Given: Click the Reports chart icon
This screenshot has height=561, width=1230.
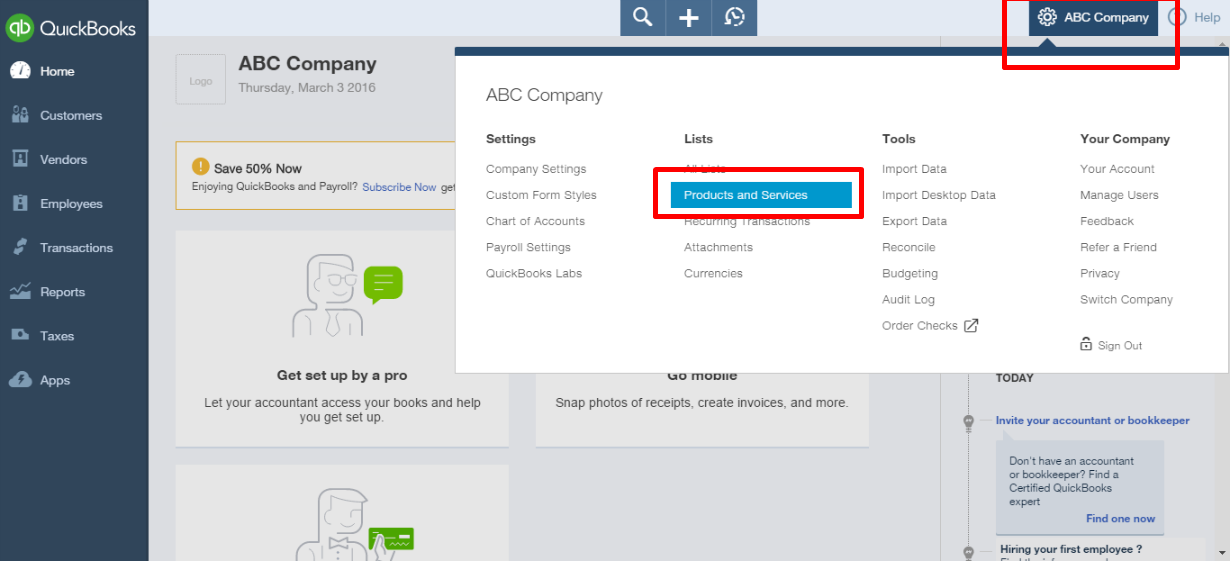Looking at the screenshot, I should pos(20,292).
